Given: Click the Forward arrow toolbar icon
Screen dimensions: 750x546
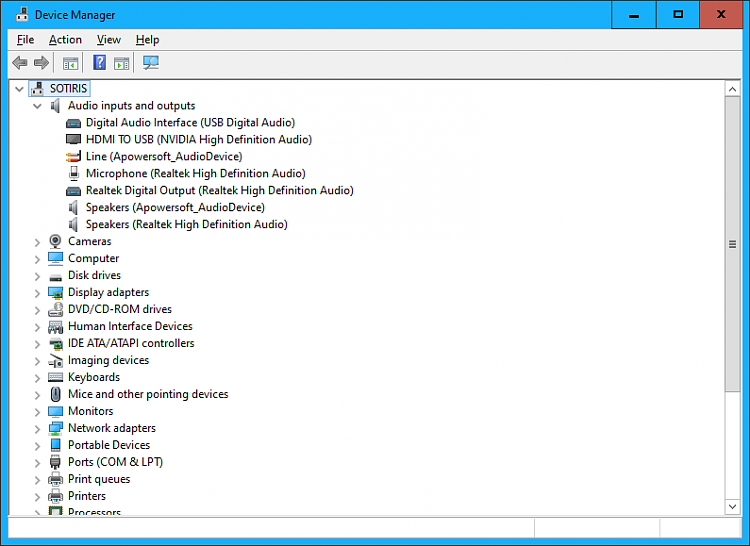Looking at the screenshot, I should (42, 63).
